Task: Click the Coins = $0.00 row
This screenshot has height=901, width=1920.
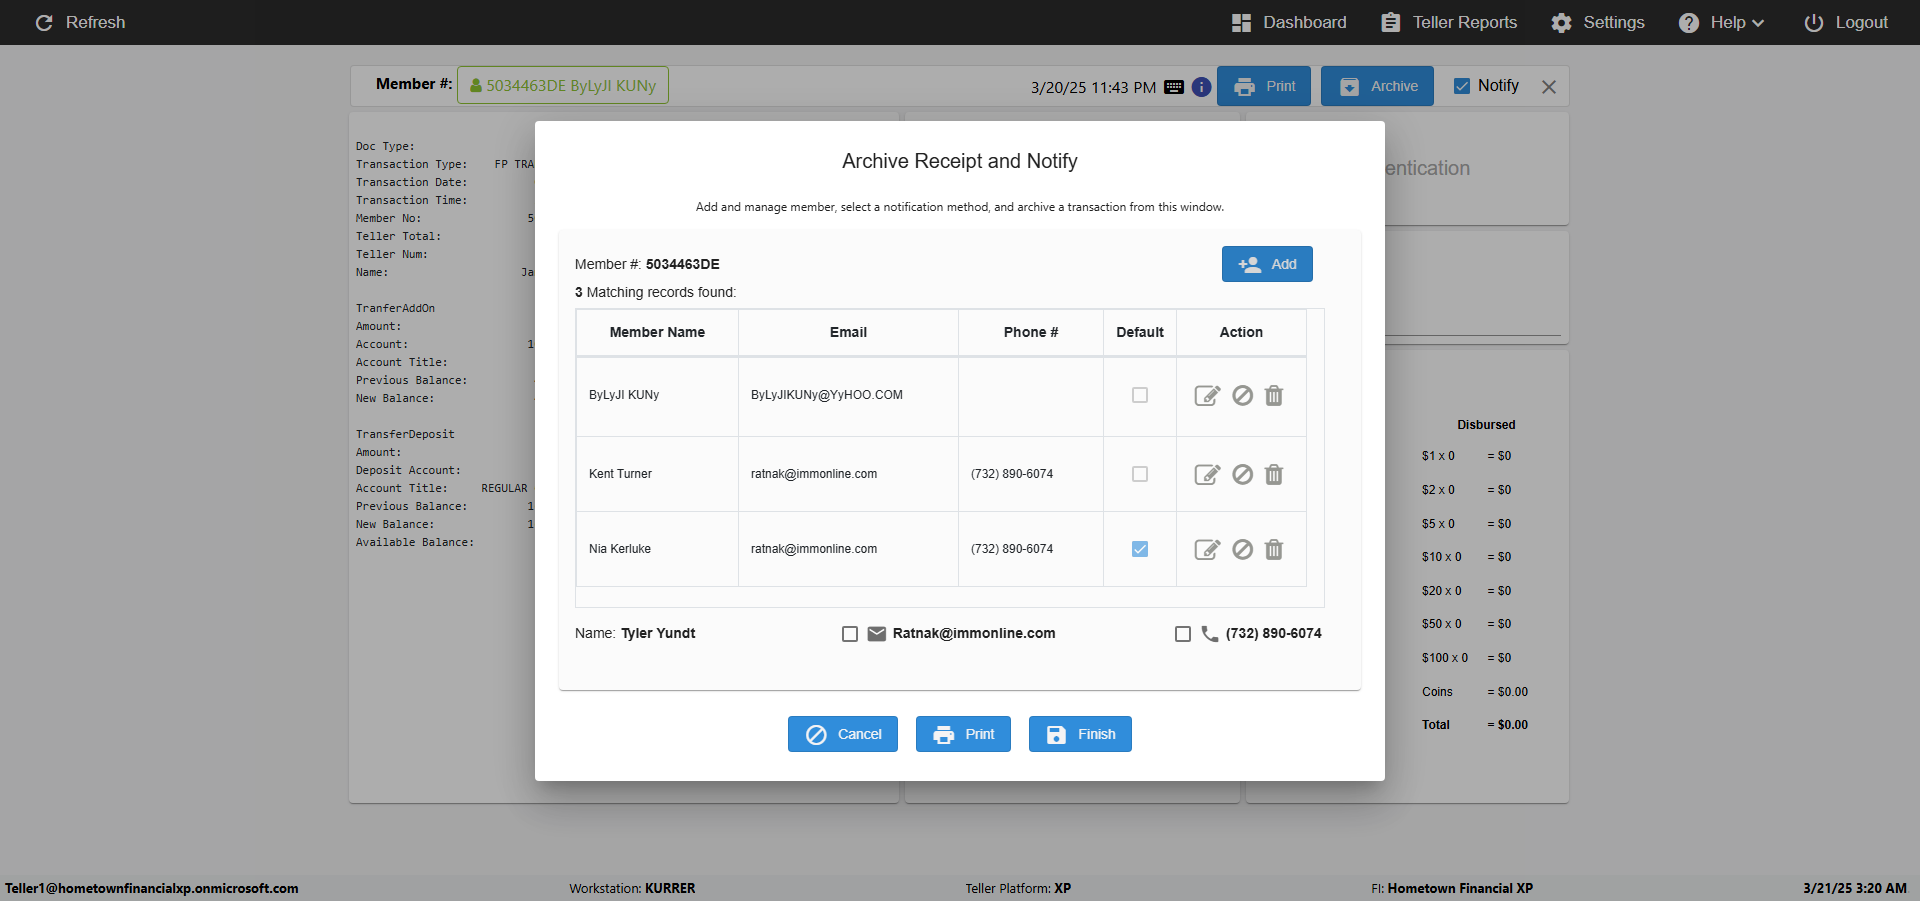Action: point(1475,692)
